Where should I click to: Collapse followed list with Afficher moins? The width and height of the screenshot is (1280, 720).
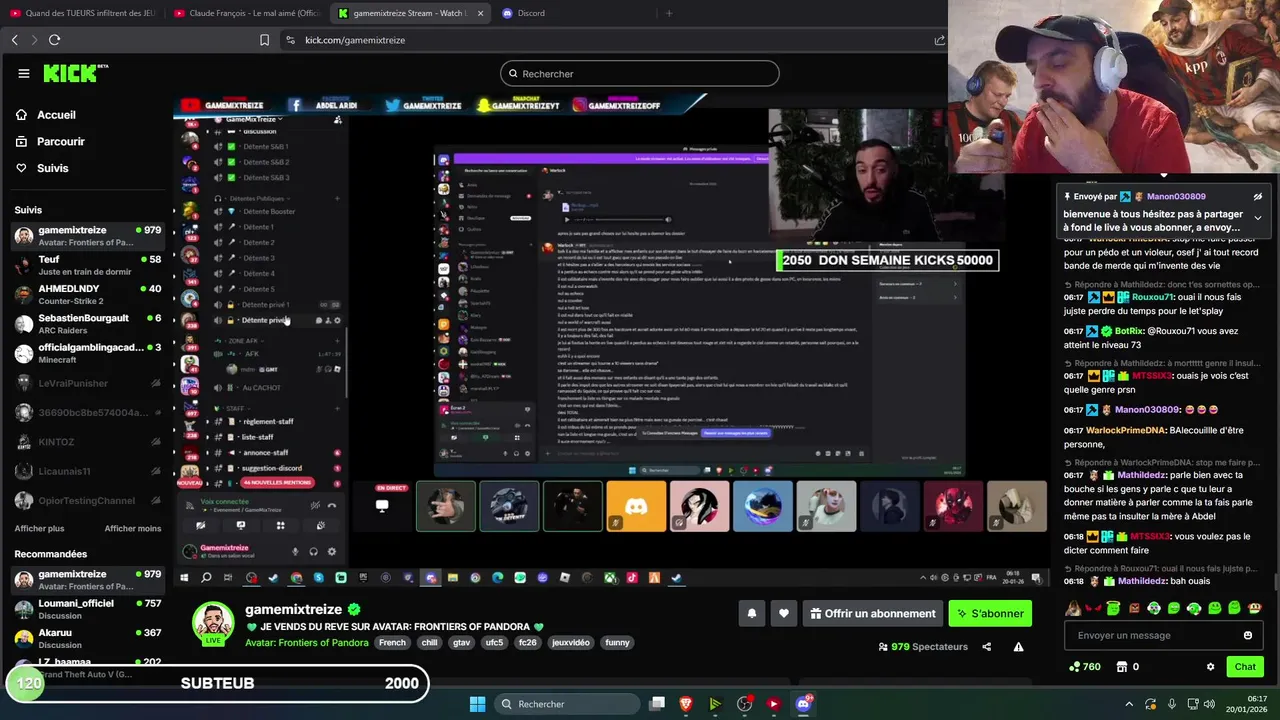pos(133,528)
